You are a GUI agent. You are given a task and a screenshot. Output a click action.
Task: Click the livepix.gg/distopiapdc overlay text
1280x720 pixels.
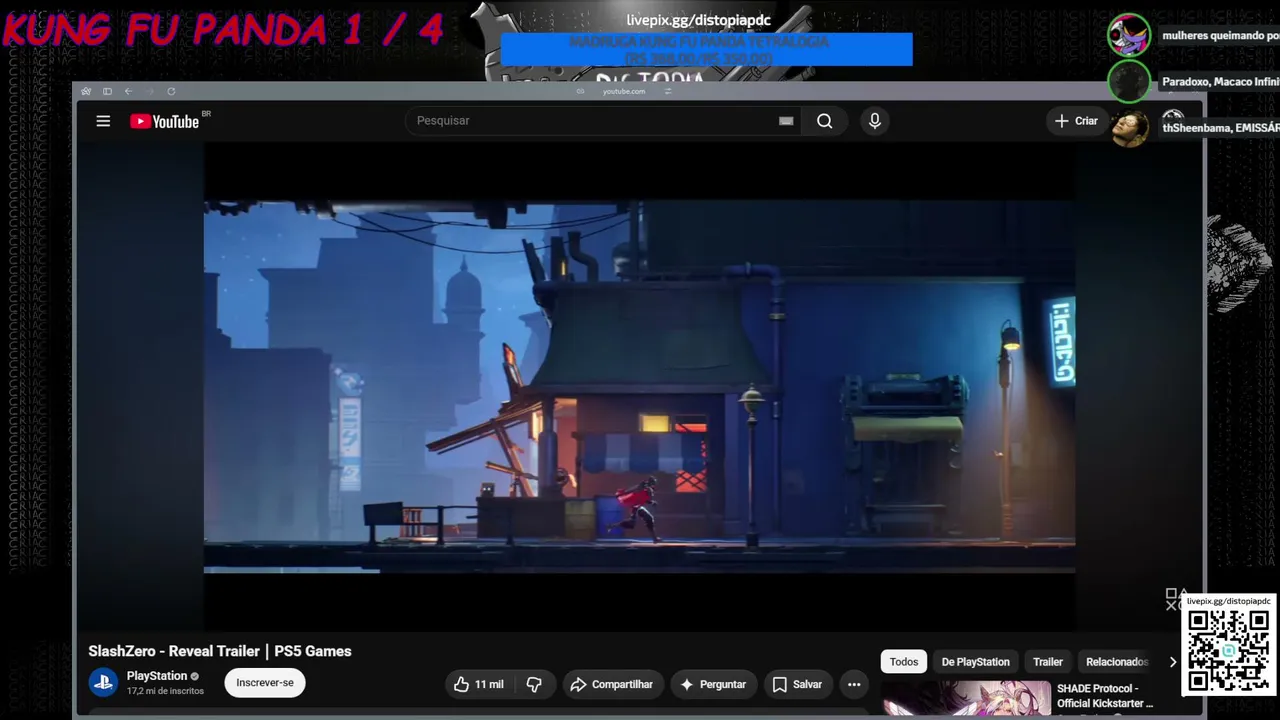pos(699,20)
